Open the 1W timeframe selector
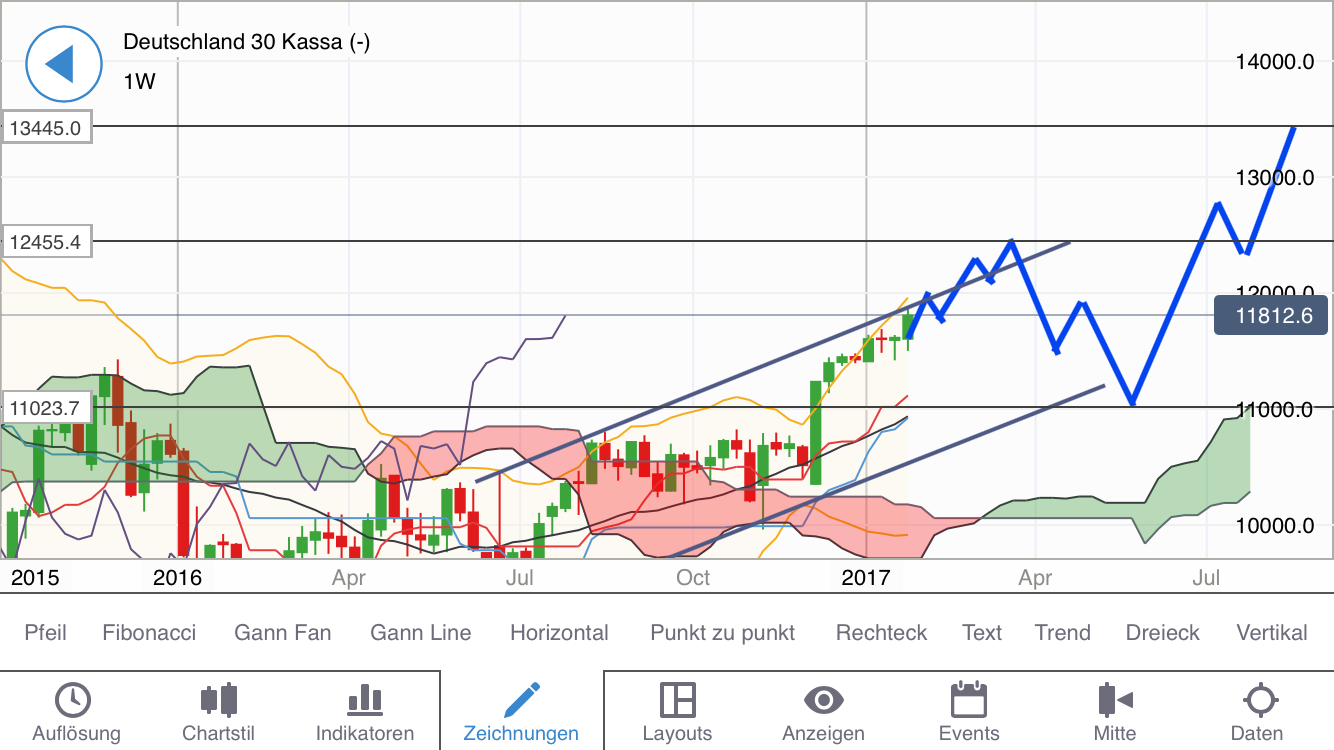1334x750 pixels. (x=138, y=81)
